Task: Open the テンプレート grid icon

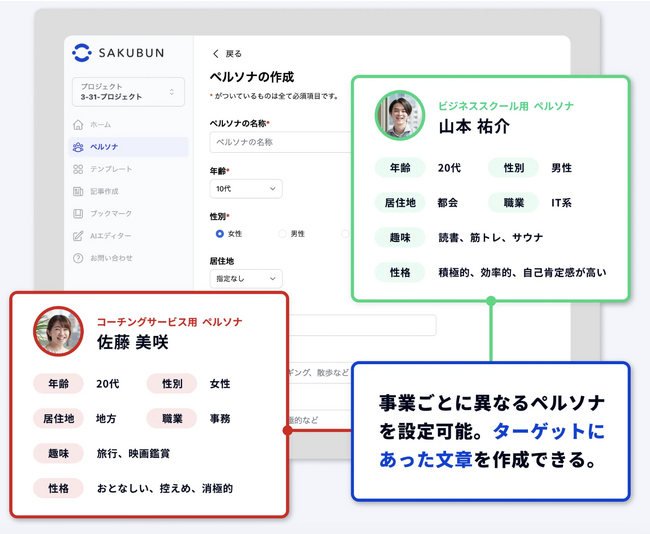Action: [78, 169]
